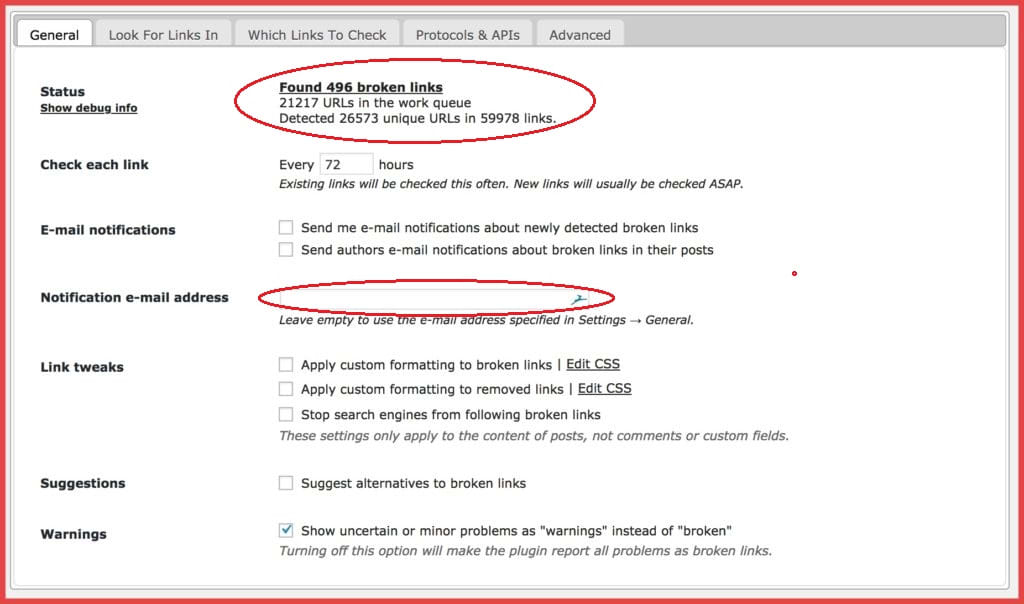The image size is (1024, 604).
Task: Open the Which Links To Check tab
Action: point(317,35)
